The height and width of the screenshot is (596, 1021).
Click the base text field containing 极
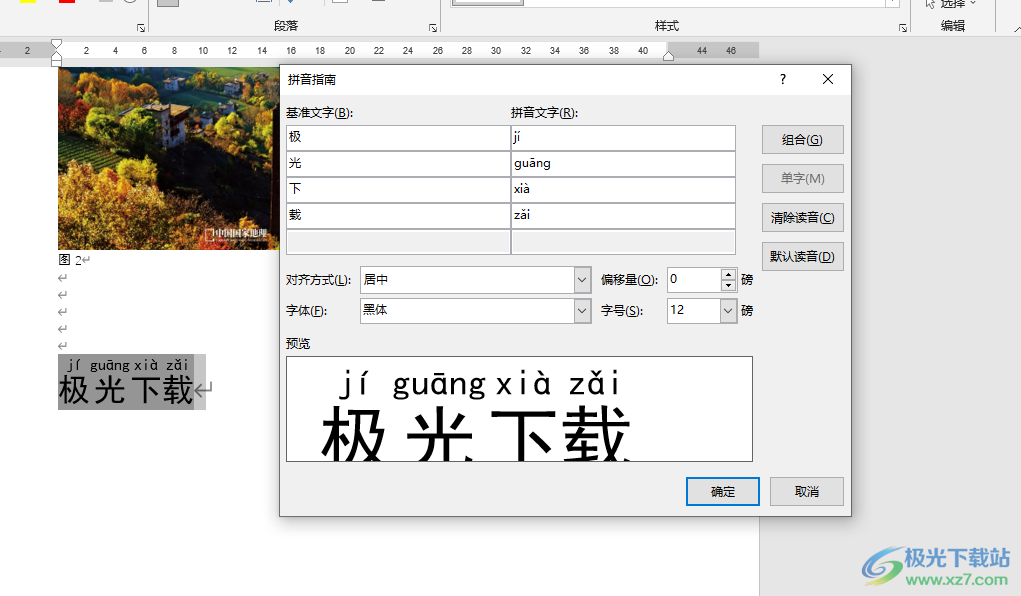(x=398, y=137)
